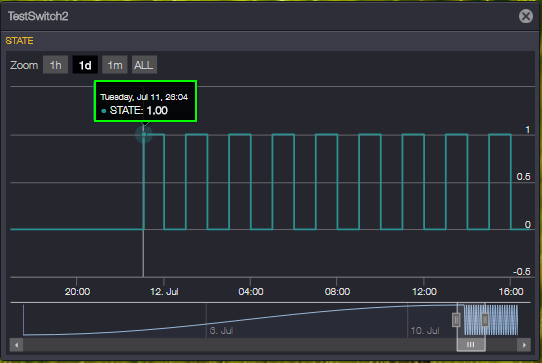542x363 pixels.
Task: Switch zoom range to 1m
Action: [115, 65]
